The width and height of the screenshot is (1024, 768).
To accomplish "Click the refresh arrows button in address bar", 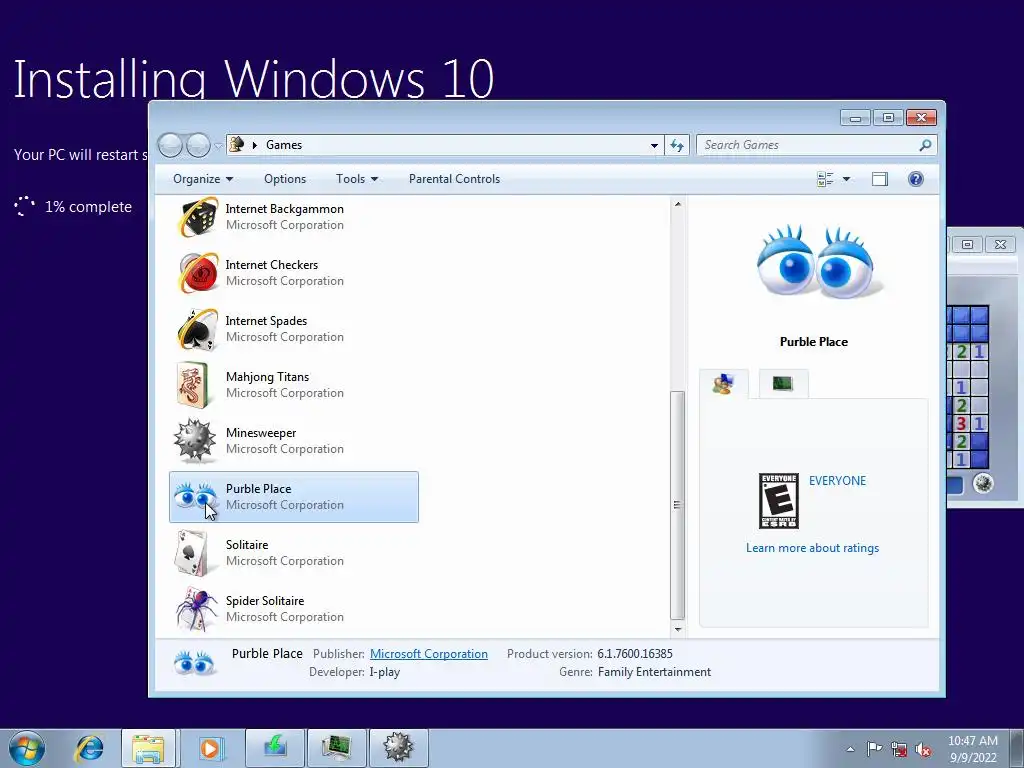I will [x=677, y=145].
